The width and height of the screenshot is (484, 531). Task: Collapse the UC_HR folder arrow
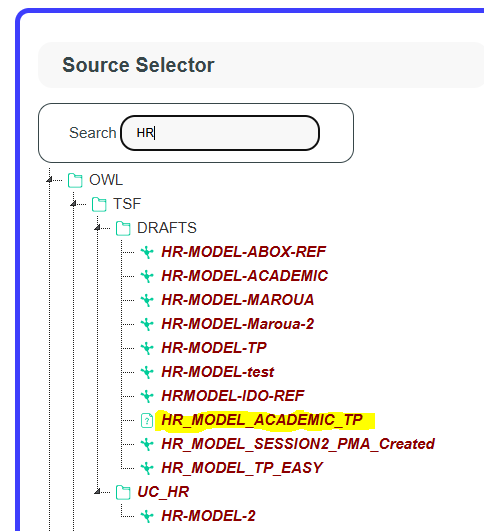[98, 492]
